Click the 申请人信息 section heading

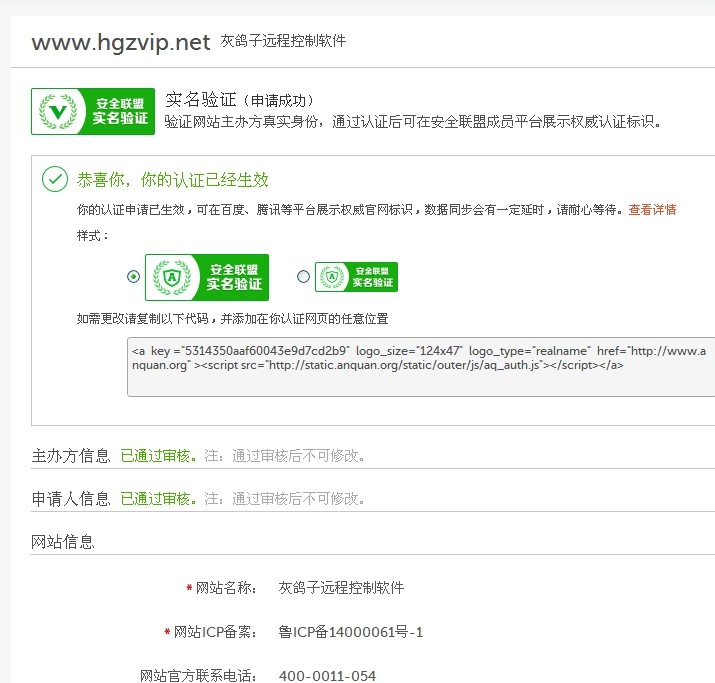point(71,499)
